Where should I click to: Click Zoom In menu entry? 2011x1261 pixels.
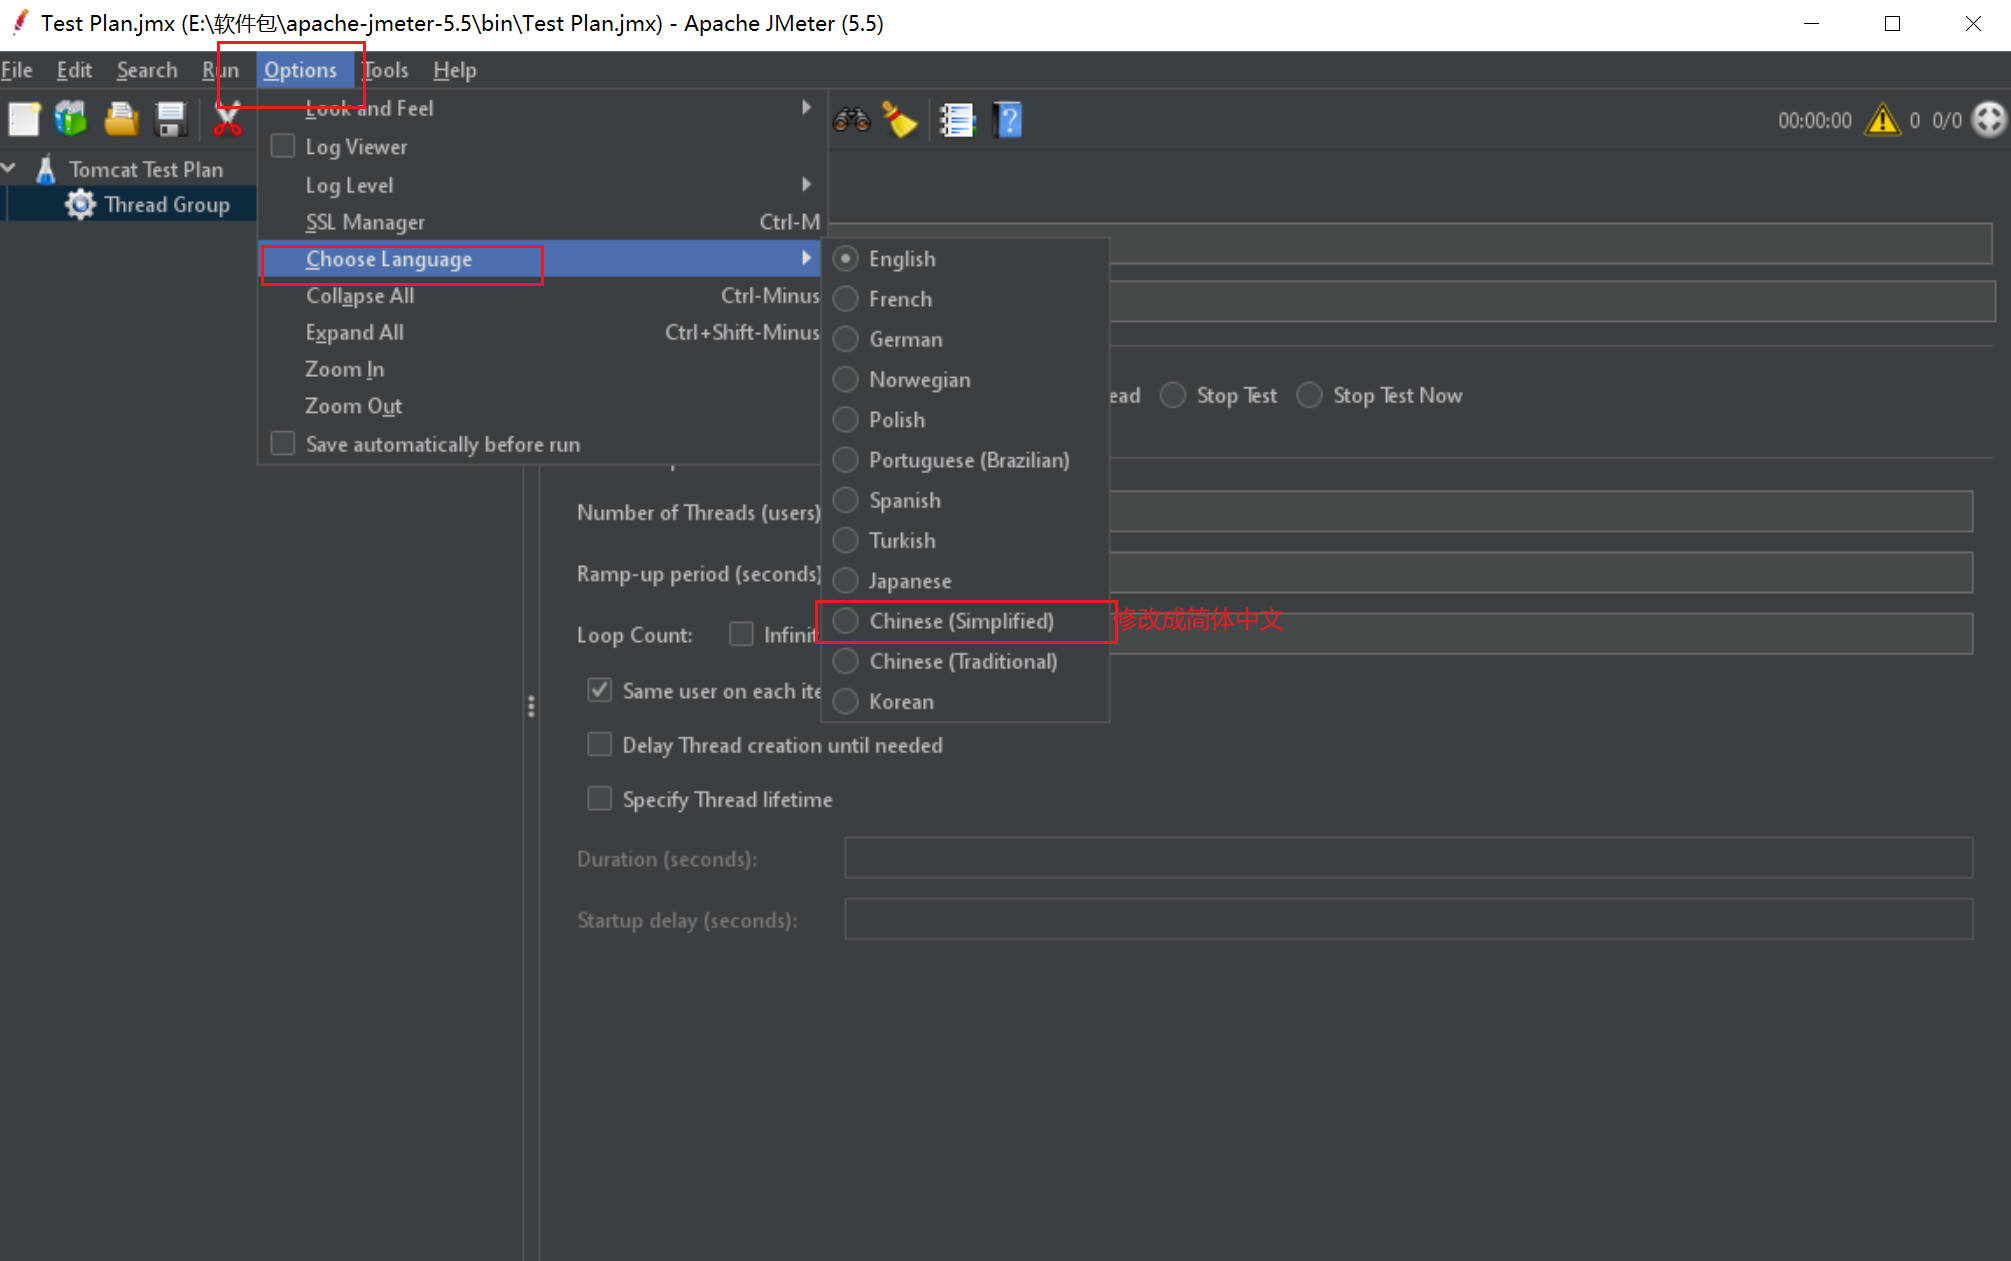coord(540,370)
